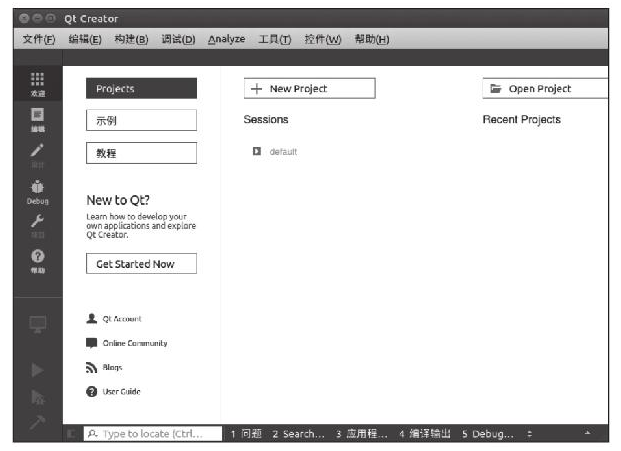Image resolution: width=621 pixels, height=451 pixels.
Task: Open the User Guide link
Action: [x=122, y=392]
